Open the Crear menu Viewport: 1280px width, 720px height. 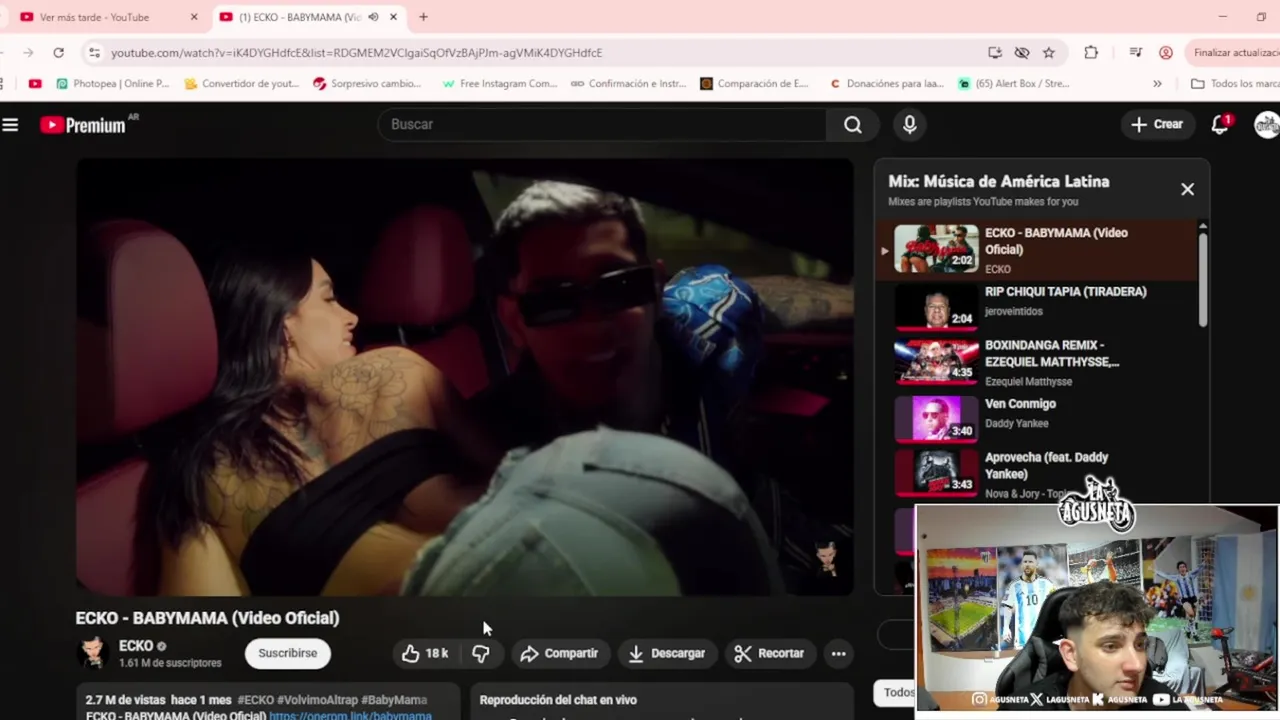1157,124
